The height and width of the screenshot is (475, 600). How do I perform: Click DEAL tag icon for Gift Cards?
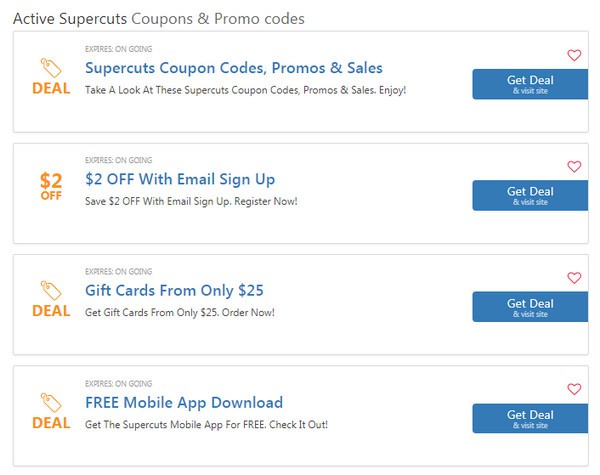click(x=51, y=299)
